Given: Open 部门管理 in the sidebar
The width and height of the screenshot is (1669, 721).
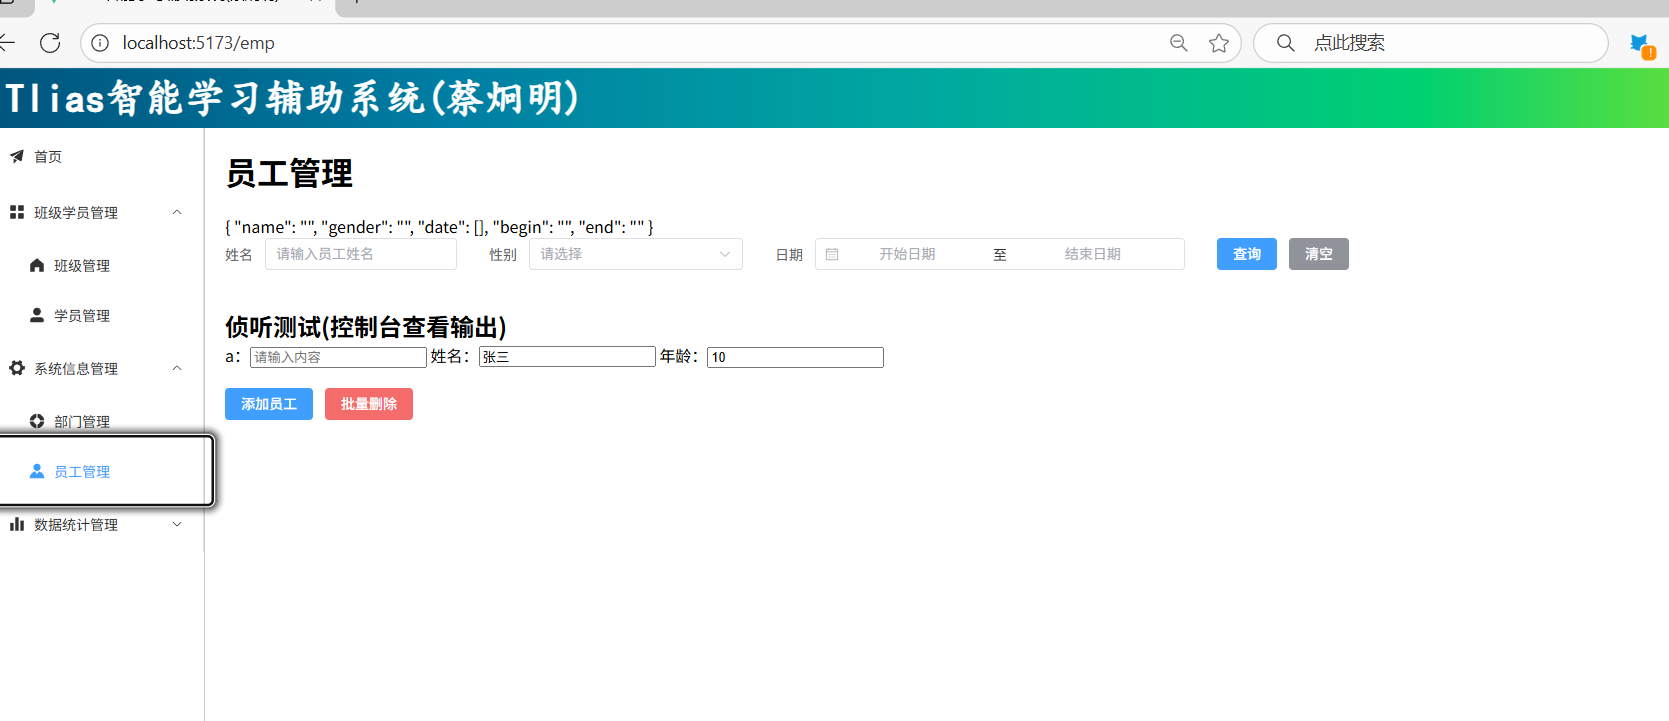Looking at the screenshot, I should point(82,421).
